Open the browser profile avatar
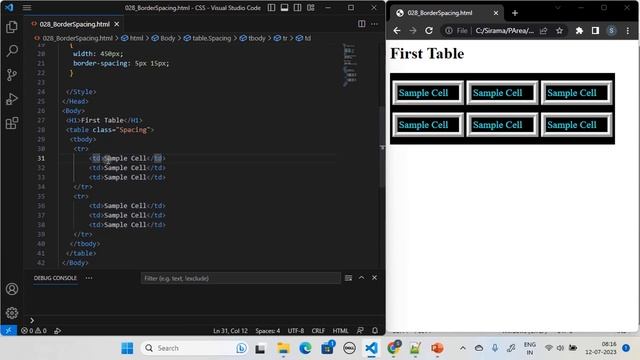This screenshot has width=640, height=360. click(611, 31)
